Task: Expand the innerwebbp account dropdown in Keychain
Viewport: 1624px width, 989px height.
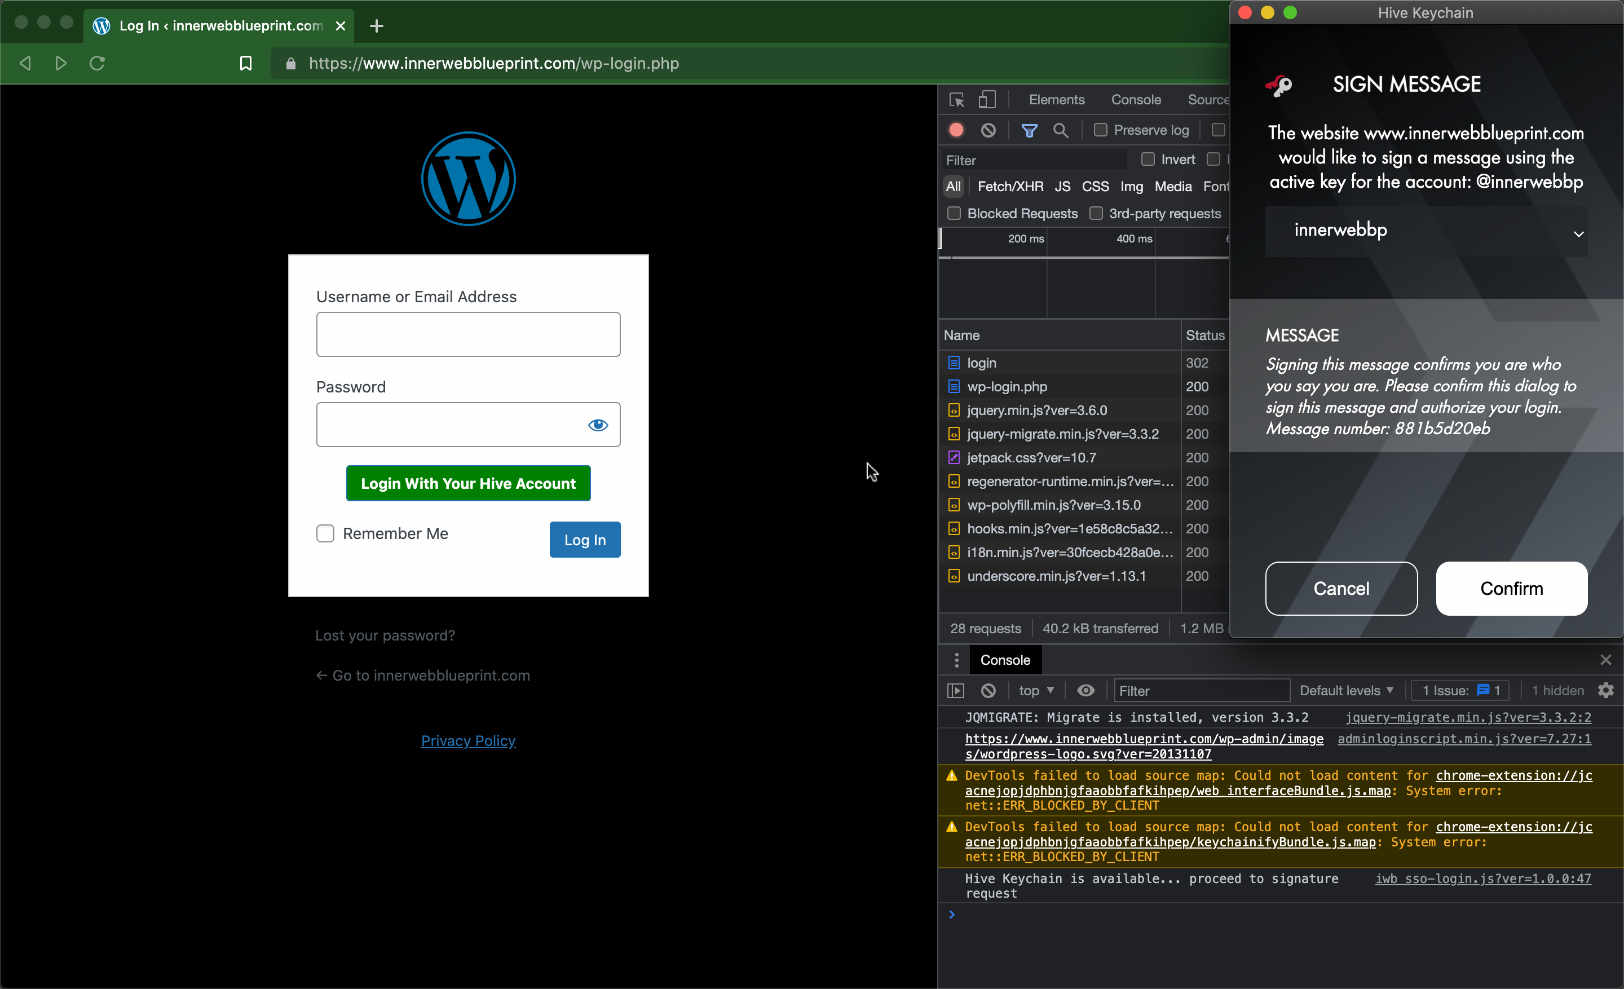Action: tap(1426, 231)
